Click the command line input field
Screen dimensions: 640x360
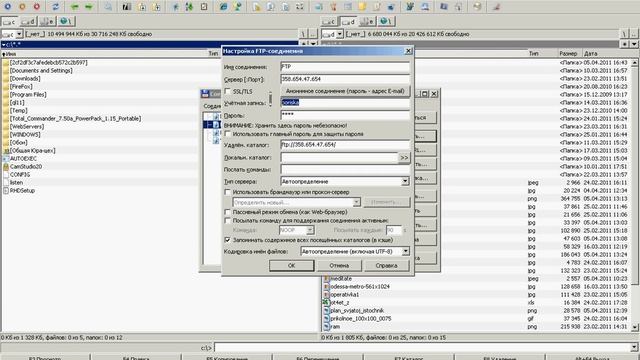[422, 348]
